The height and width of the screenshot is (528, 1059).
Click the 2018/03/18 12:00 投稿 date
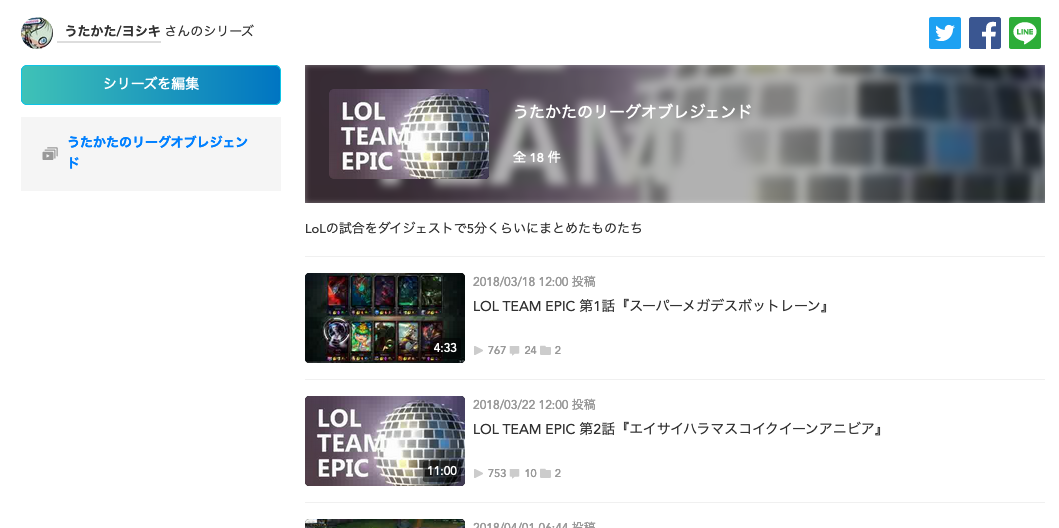[x=534, y=282]
